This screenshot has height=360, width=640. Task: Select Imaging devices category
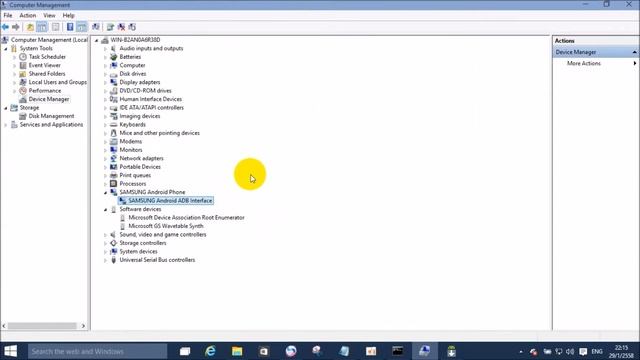[x=140, y=116]
